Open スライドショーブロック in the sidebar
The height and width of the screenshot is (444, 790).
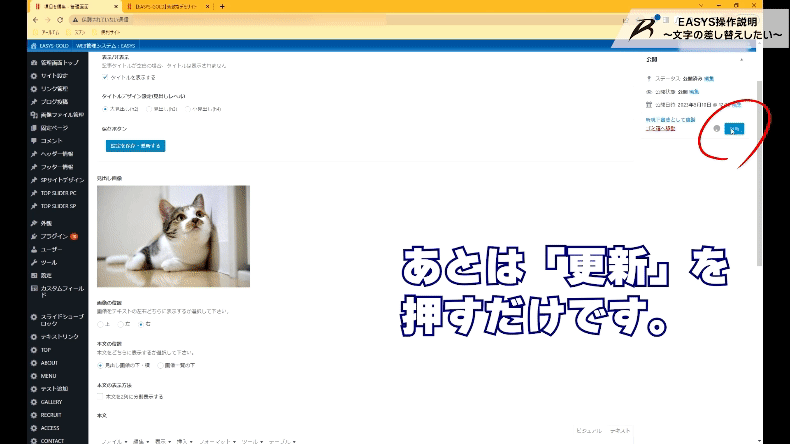(x=57, y=320)
